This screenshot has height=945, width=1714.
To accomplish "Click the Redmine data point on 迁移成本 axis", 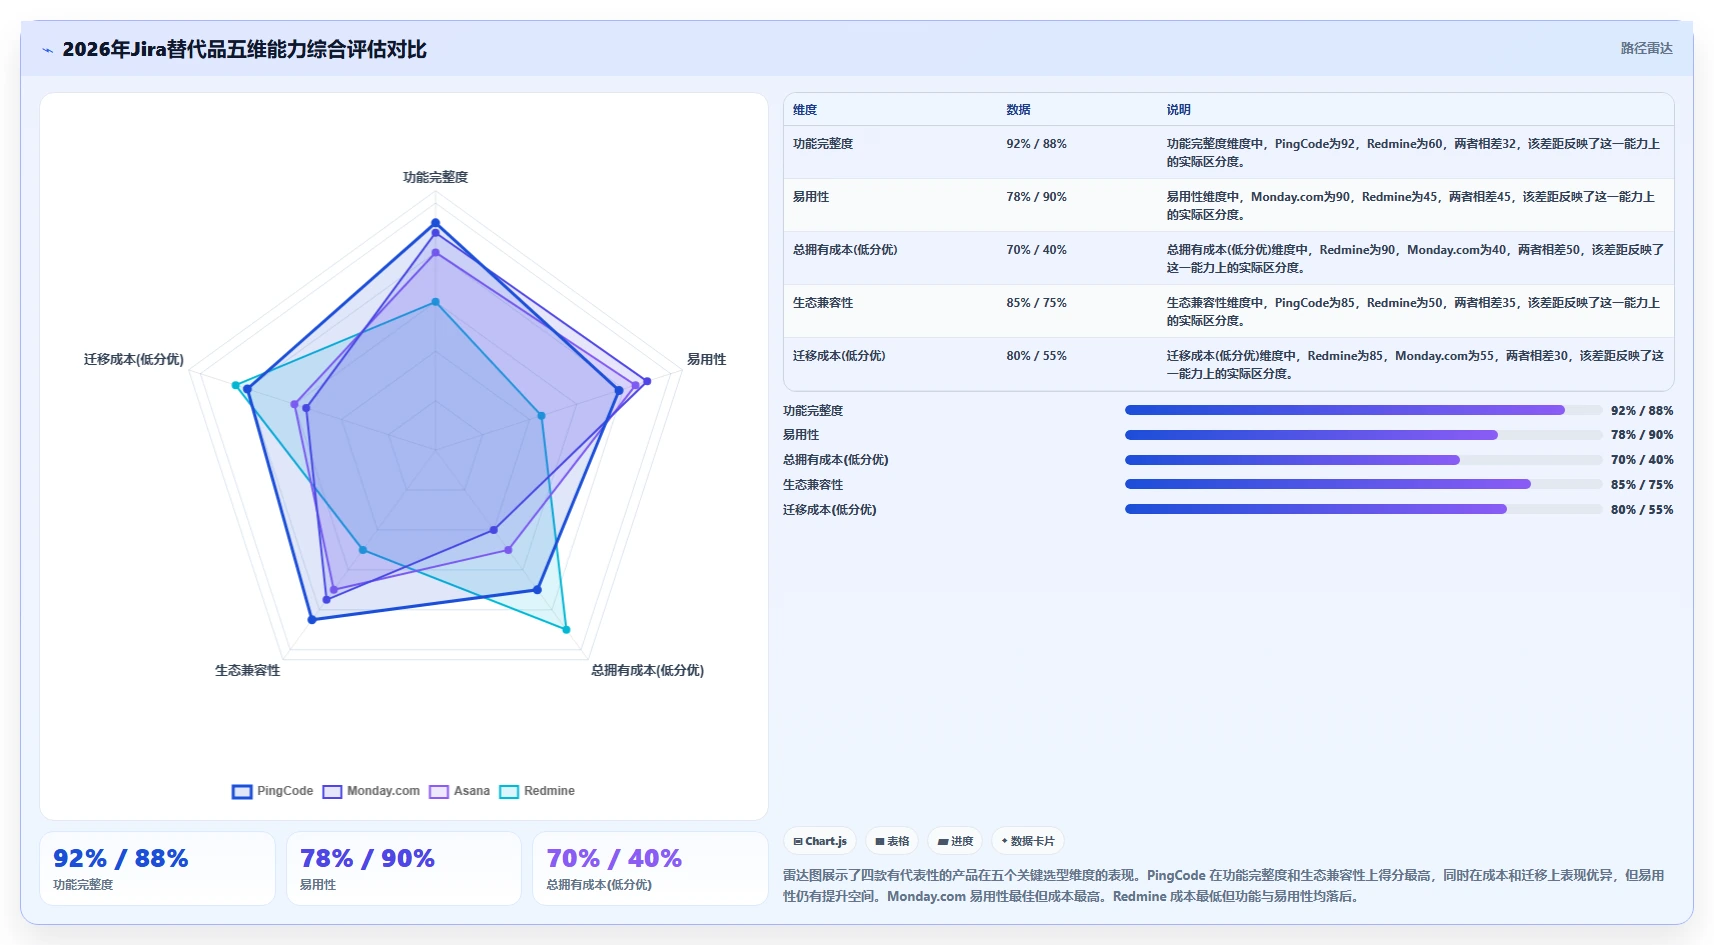I will click(x=236, y=385).
